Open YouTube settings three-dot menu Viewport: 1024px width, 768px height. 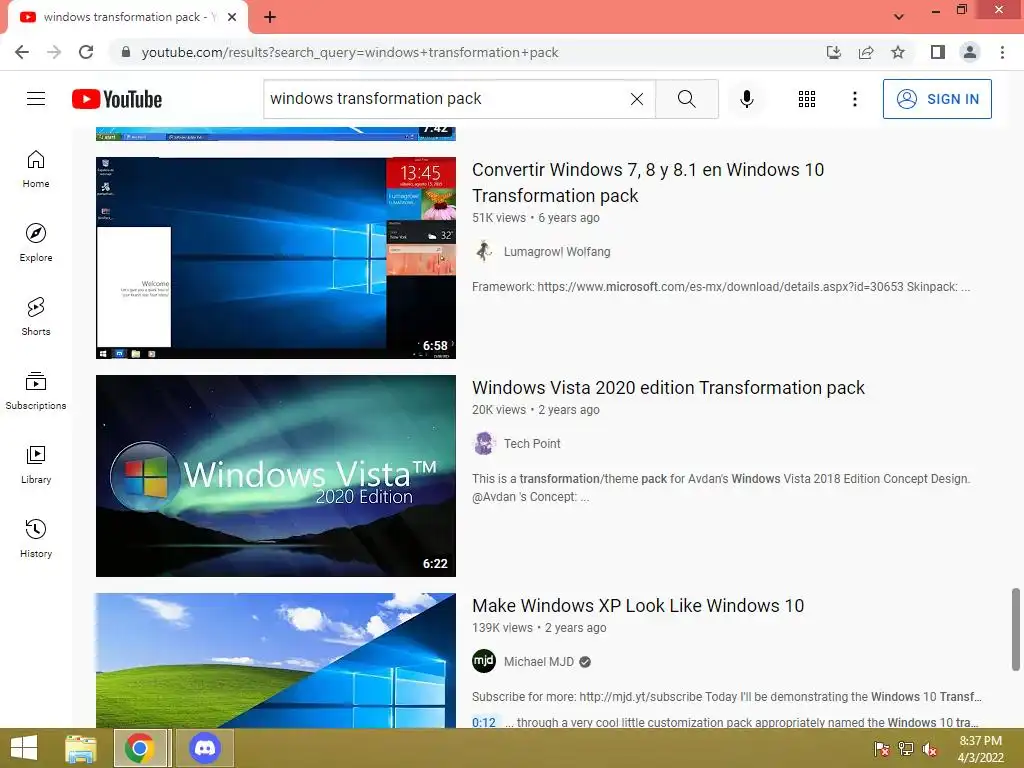tap(854, 99)
